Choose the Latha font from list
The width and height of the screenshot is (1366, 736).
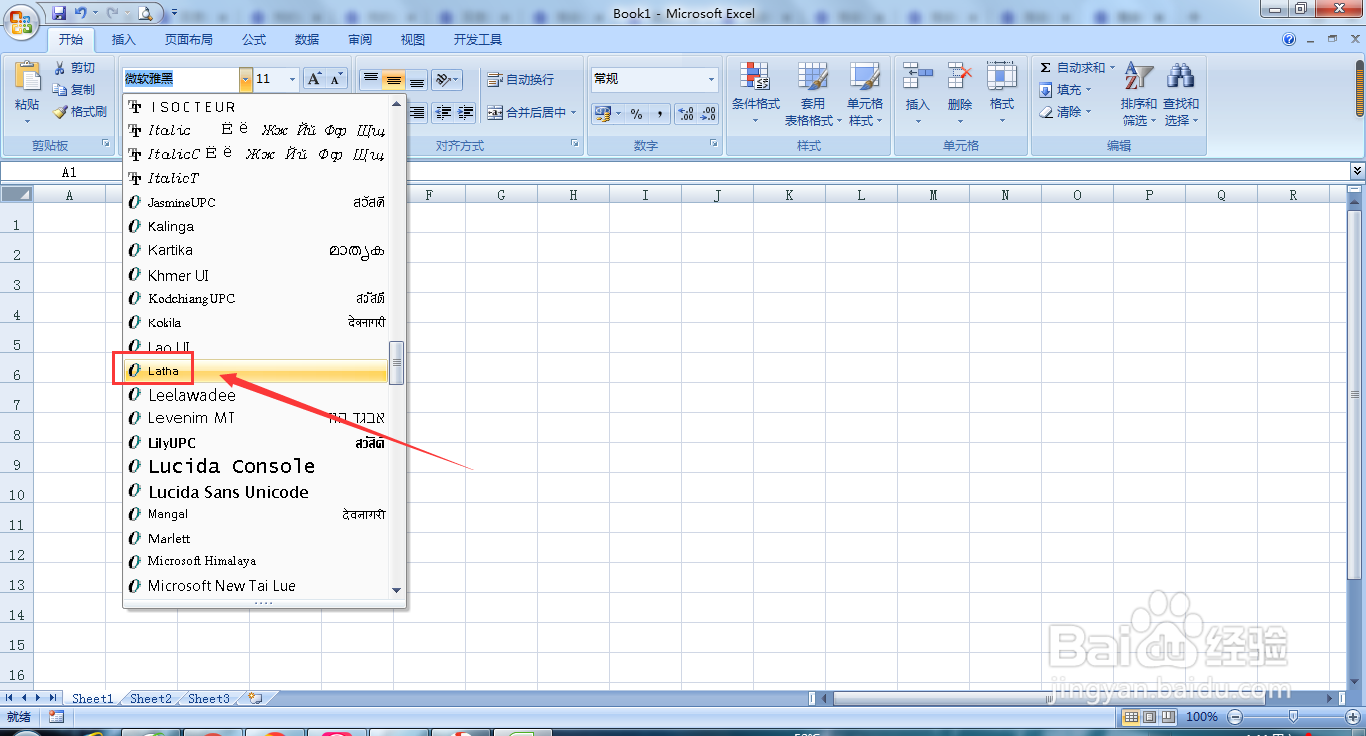pyautogui.click(x=256, y=371)
